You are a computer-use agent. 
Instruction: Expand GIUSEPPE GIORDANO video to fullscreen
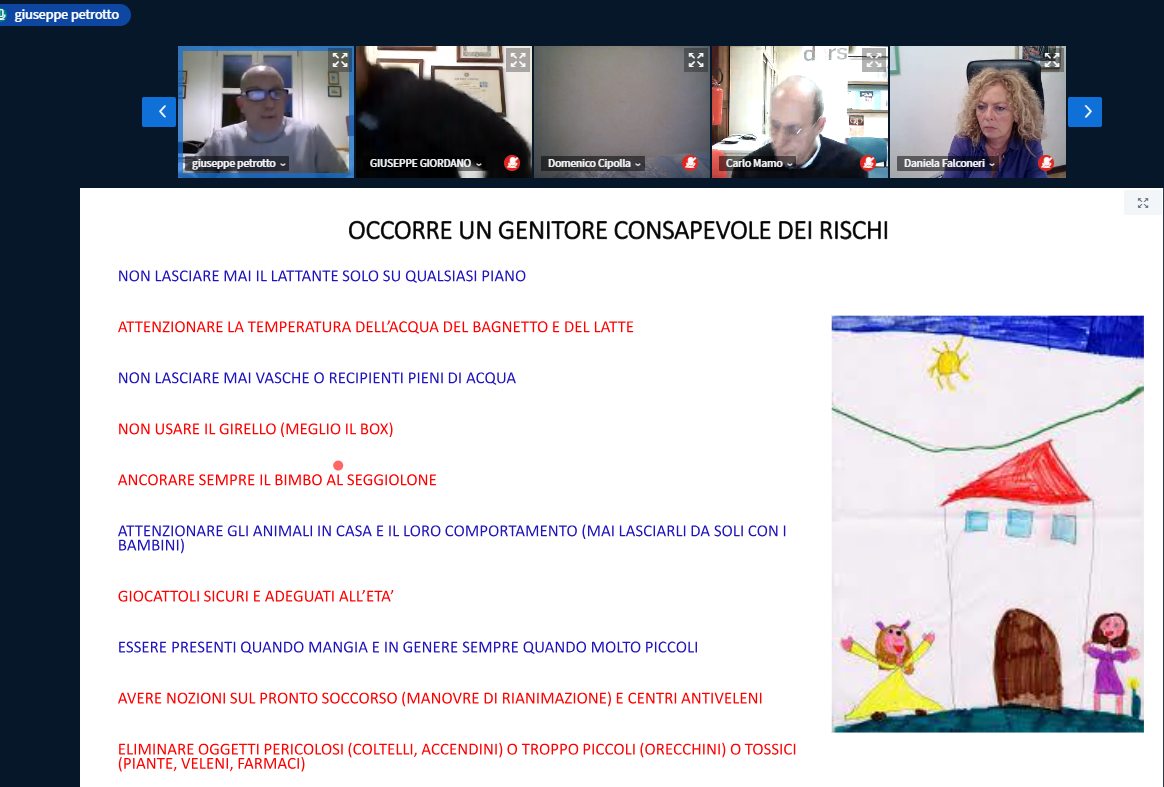[517, 60]
